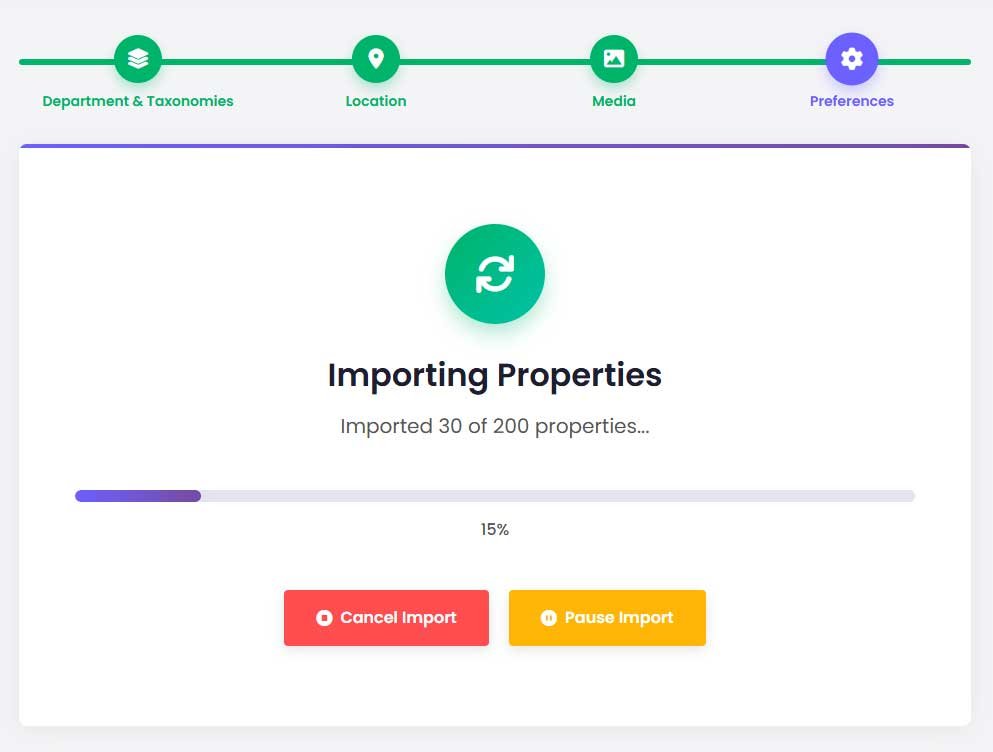Click the gradient strip atop the import card

pos(494,145)
